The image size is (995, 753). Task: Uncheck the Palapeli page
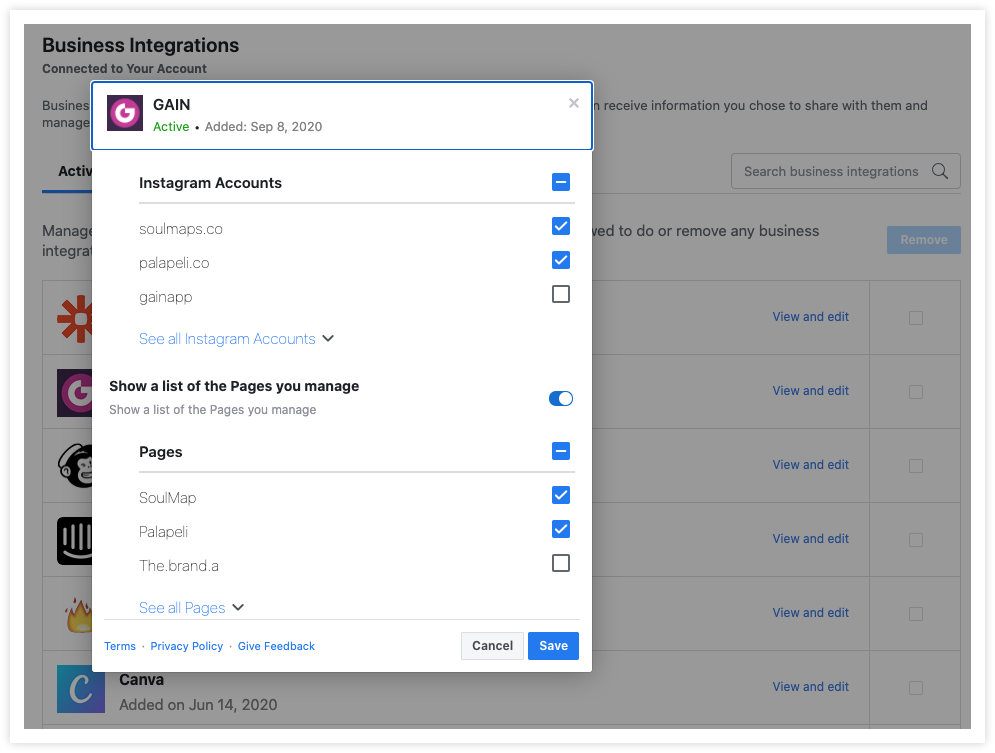point(561,529)
